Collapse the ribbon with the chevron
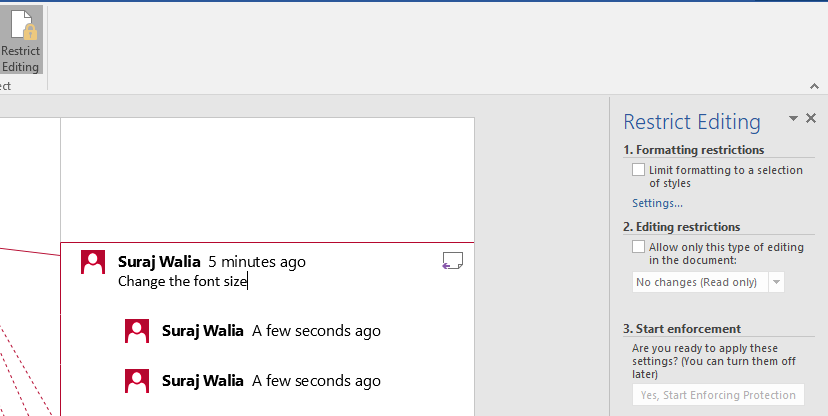Screen dimensions: 828x416 814,86
